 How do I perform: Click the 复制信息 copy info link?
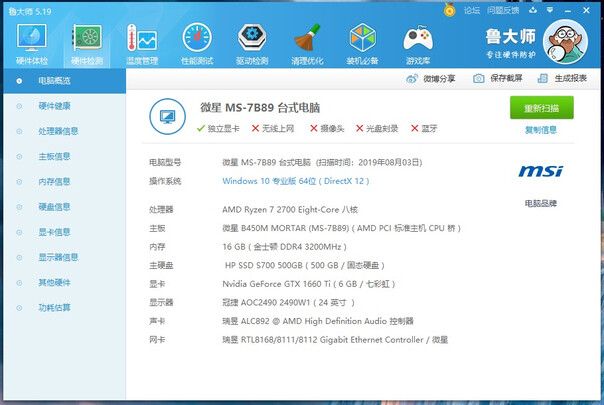pos(541,130)
